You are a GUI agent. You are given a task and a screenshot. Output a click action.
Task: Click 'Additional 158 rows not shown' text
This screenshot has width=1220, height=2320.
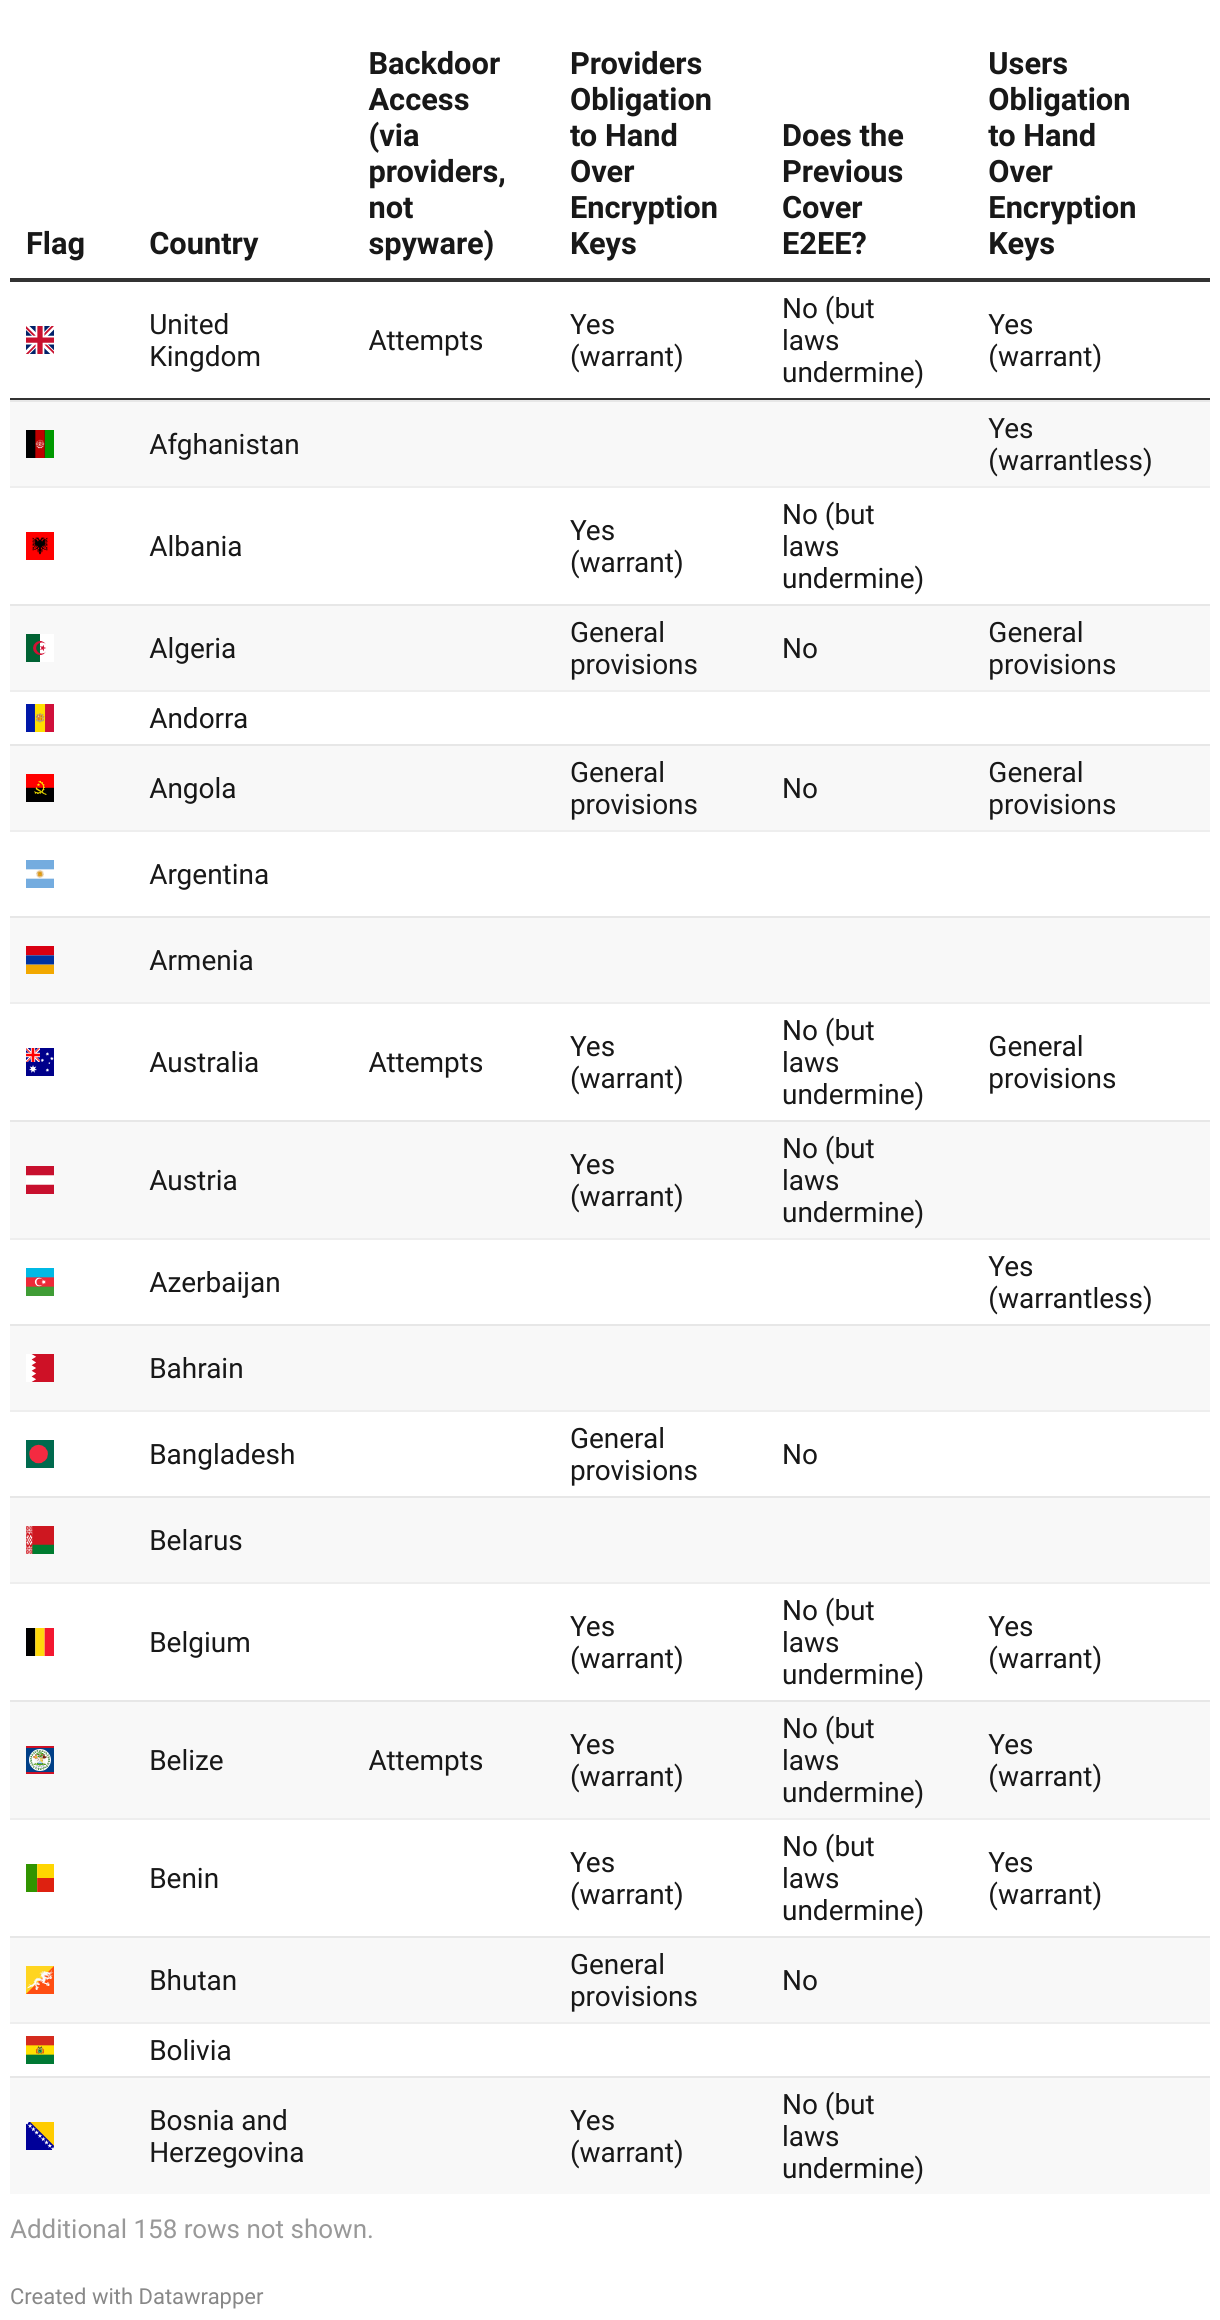coord(191,2229)
